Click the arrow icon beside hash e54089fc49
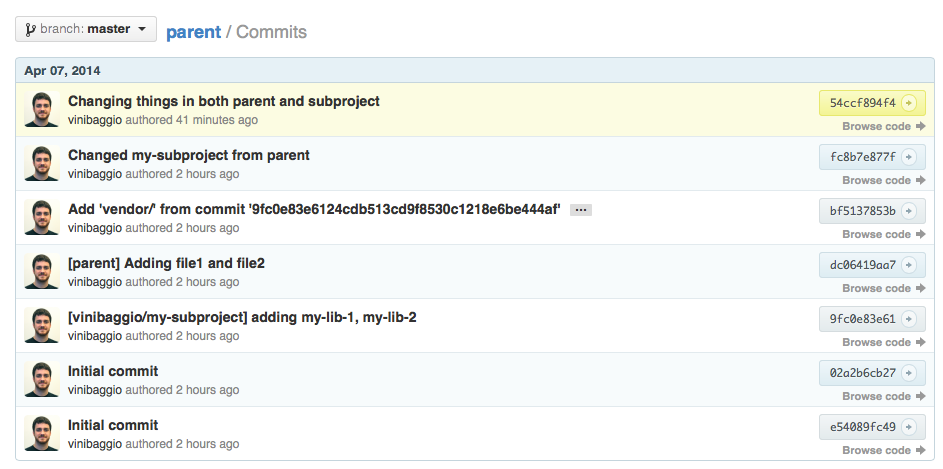The width and height of the screenshot is (943, 469). click(x=909, y=427)
